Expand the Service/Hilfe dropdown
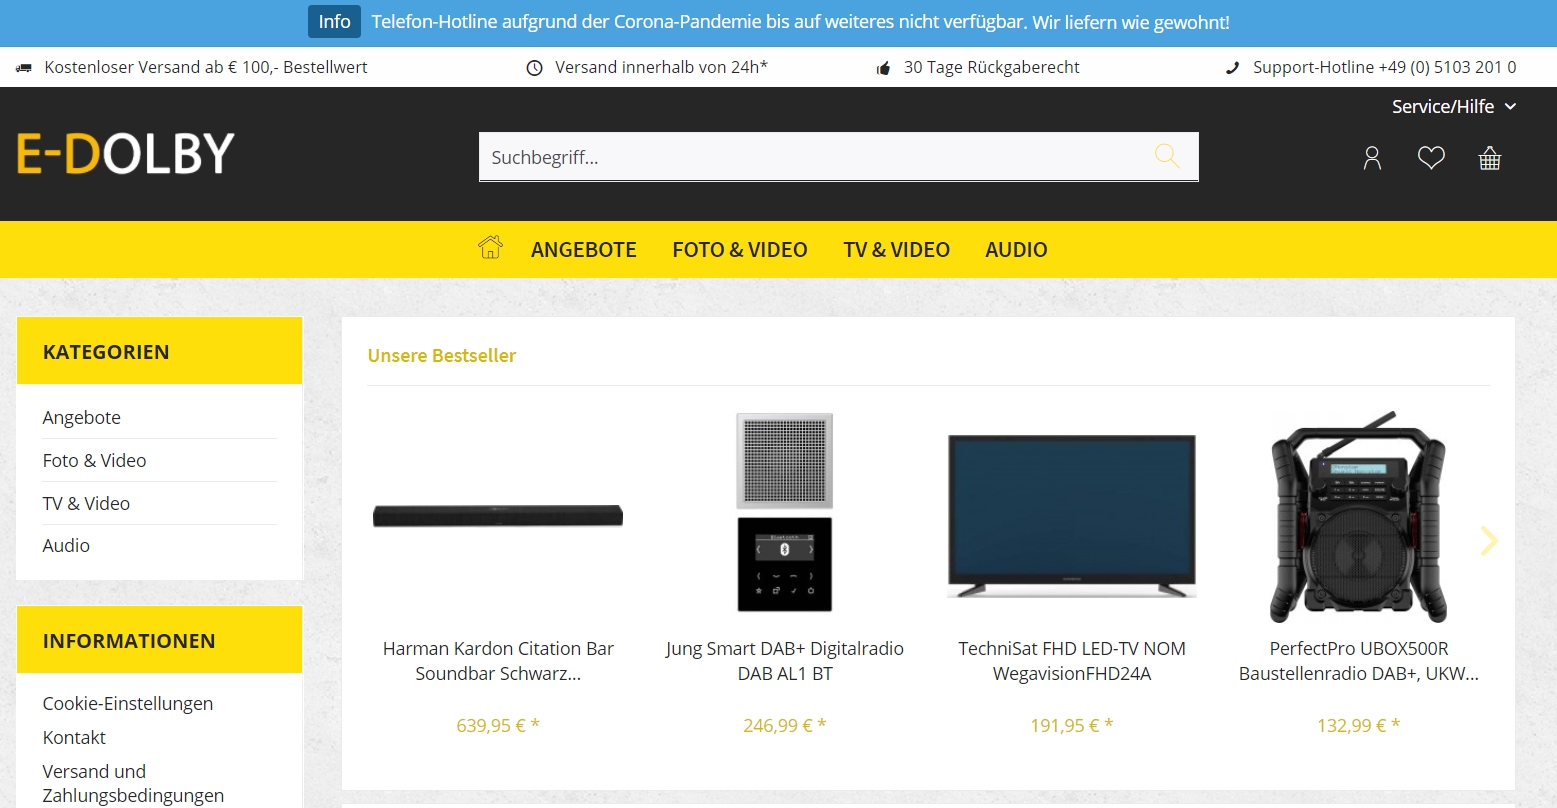Image resolution: width=1557 pixels, height=808 pixels. pos(1454,106)
